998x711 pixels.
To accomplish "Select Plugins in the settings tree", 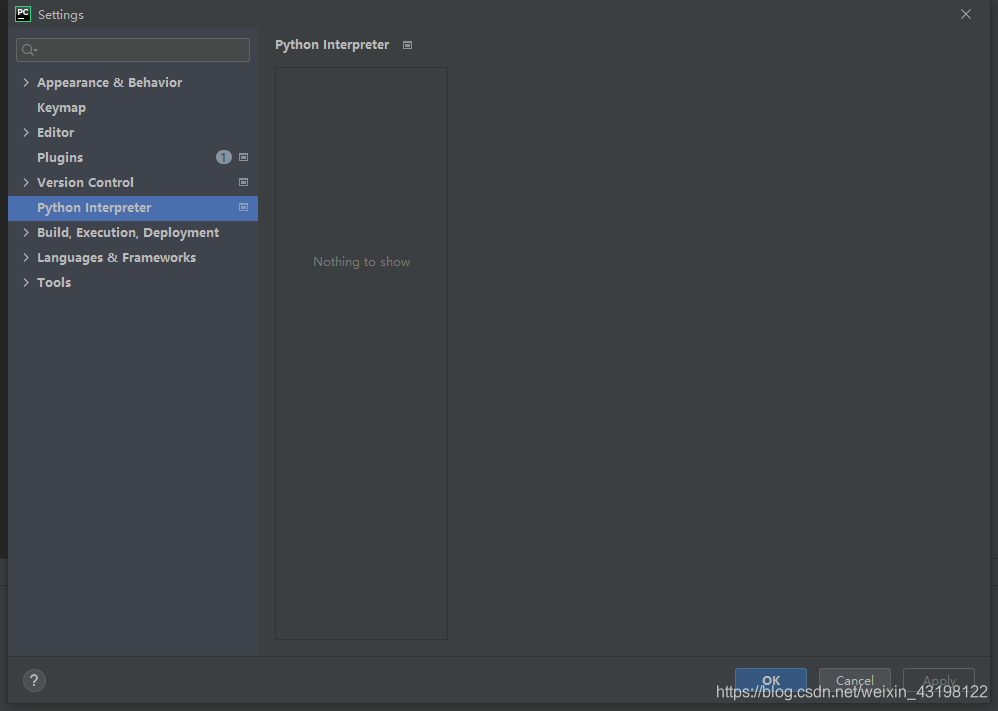I will coord(60,158).
